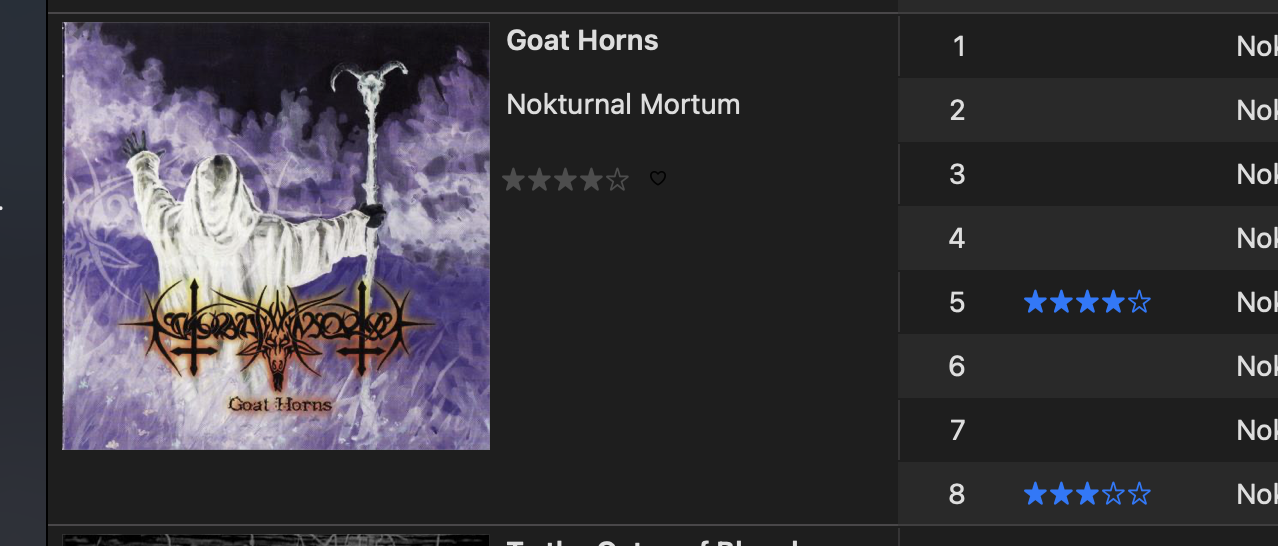Click third star of track 5 rating
The height and width of the screenshot is (546, 1278).
[1087, 302]
